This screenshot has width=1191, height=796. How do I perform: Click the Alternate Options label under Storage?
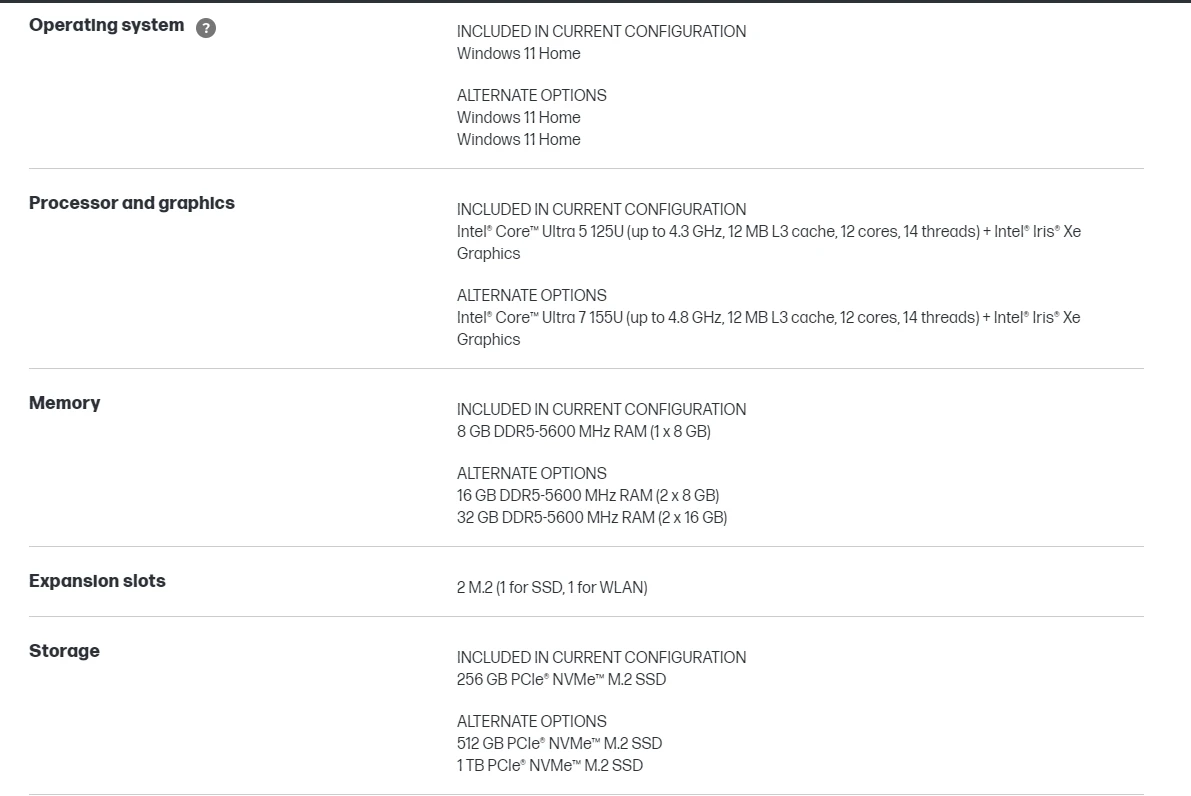coord(531,722)
